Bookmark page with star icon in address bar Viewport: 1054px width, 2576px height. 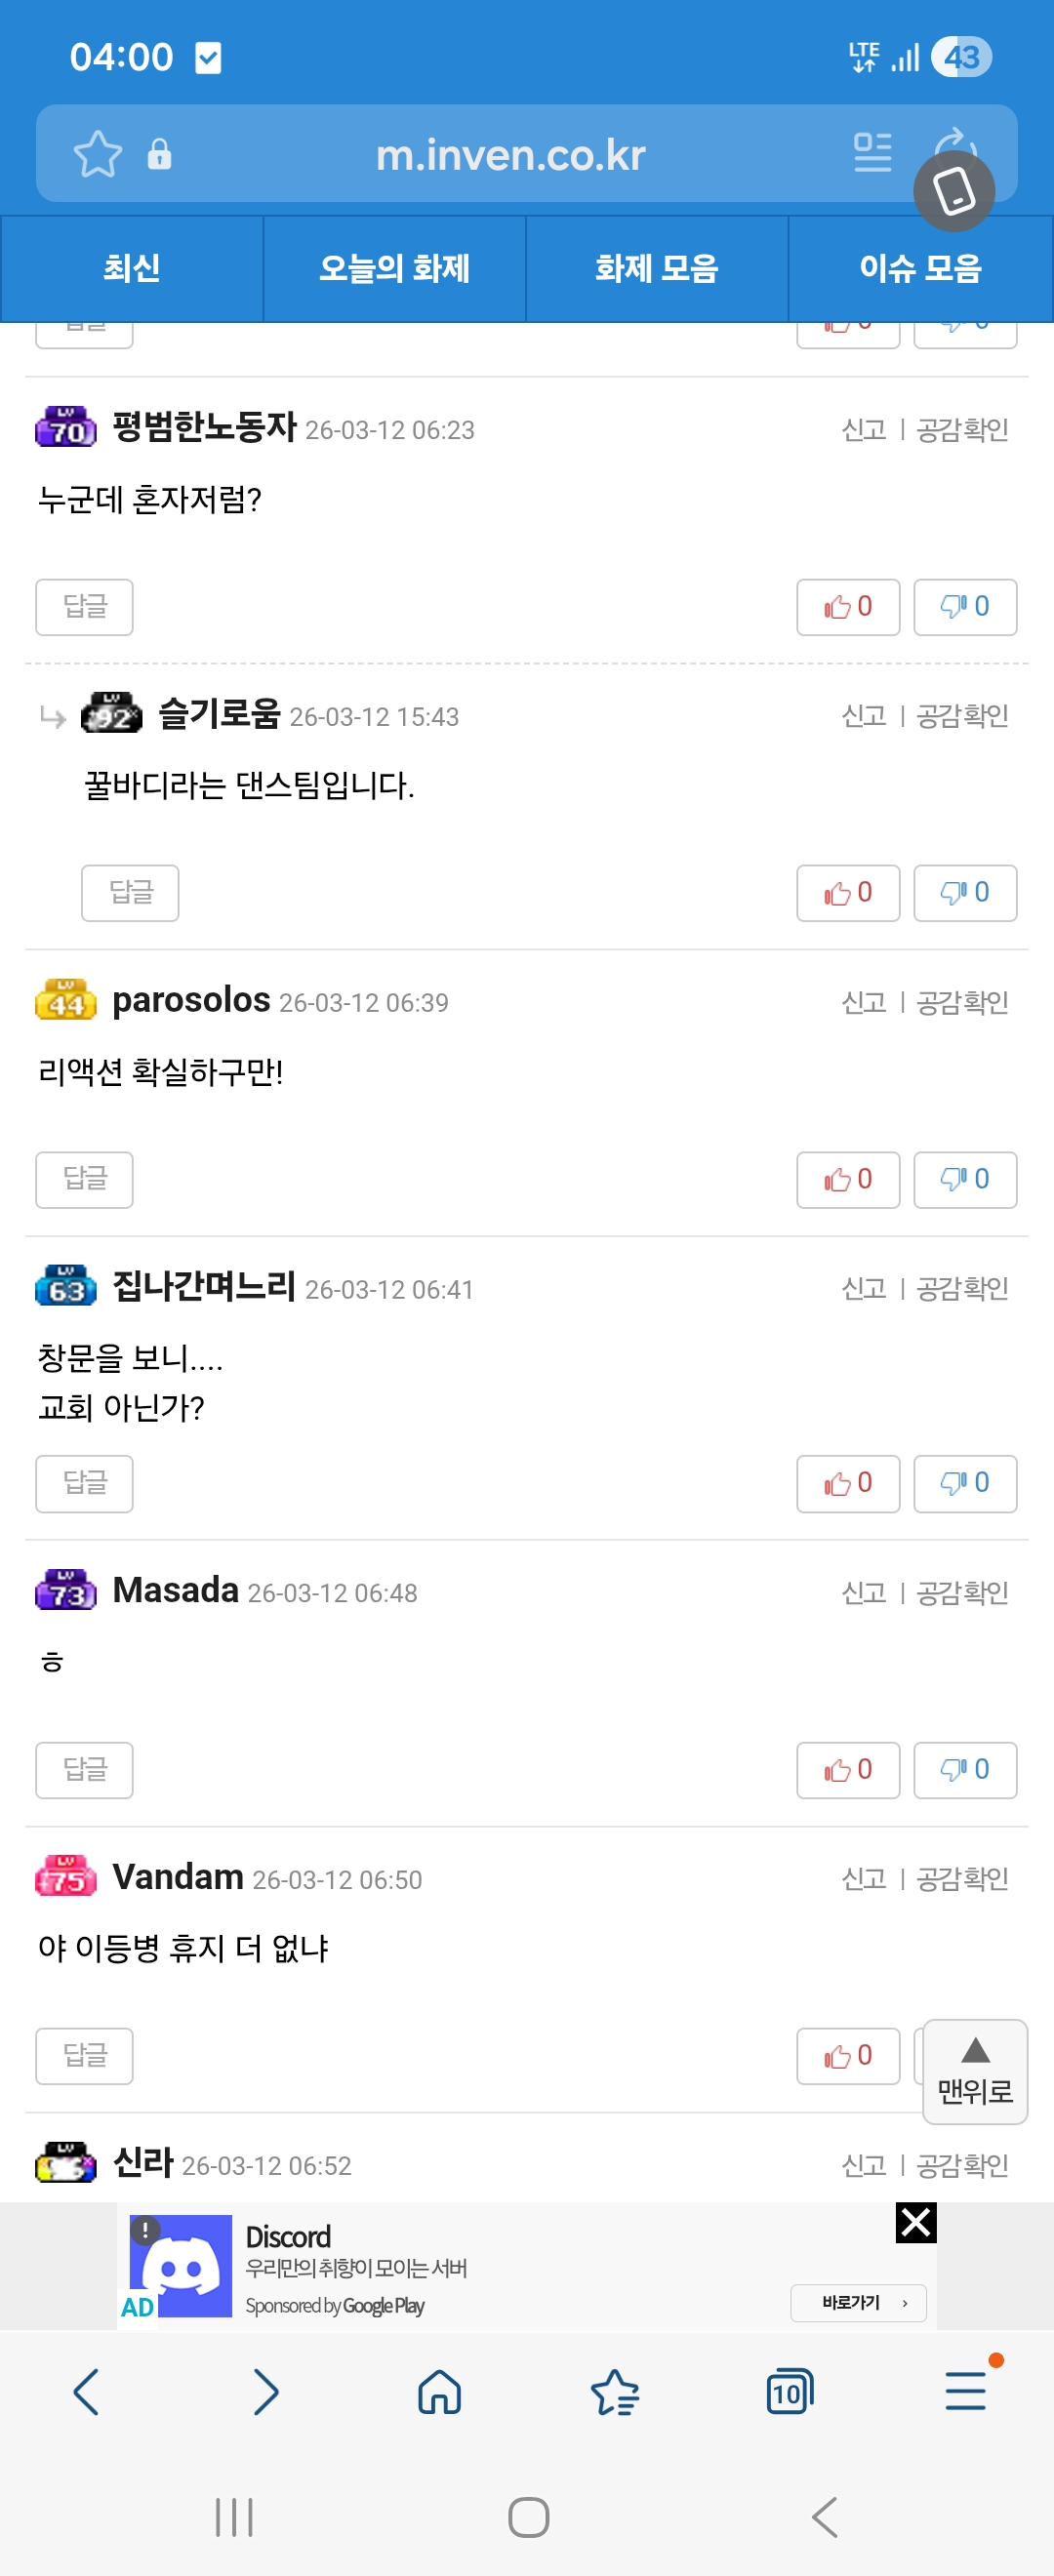pyautogui.click(x=97, y=154)
